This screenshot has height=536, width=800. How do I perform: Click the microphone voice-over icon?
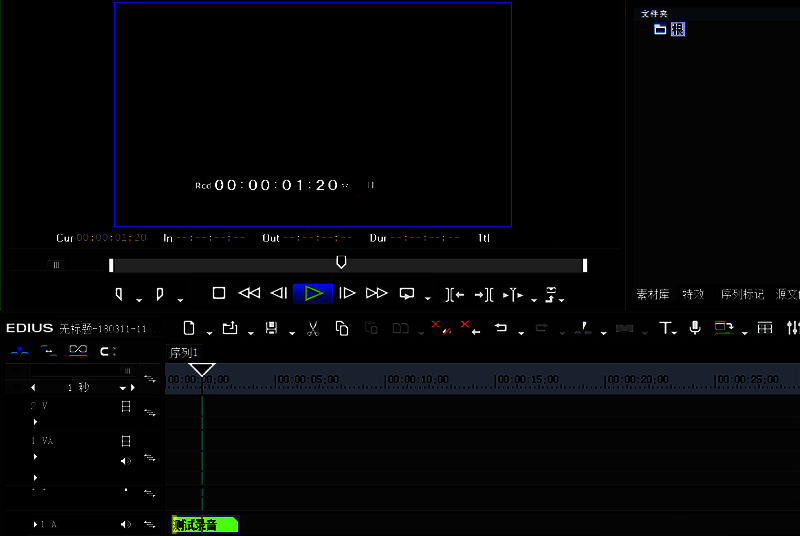[695, 328]
